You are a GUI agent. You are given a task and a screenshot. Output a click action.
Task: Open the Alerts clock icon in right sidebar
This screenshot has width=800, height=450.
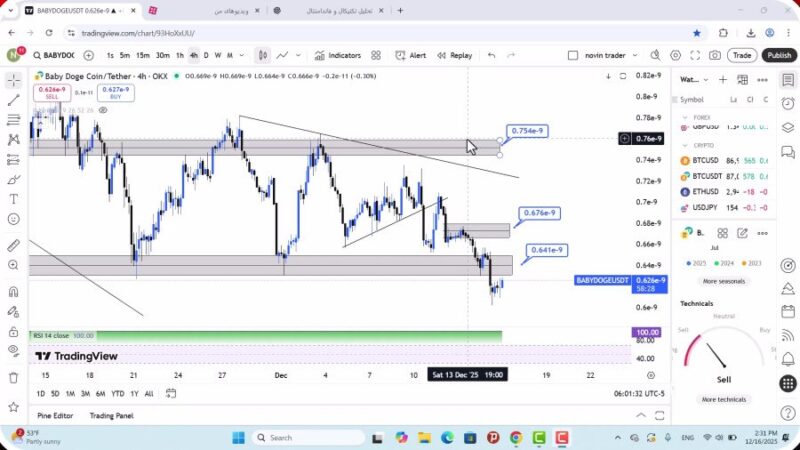788,102
